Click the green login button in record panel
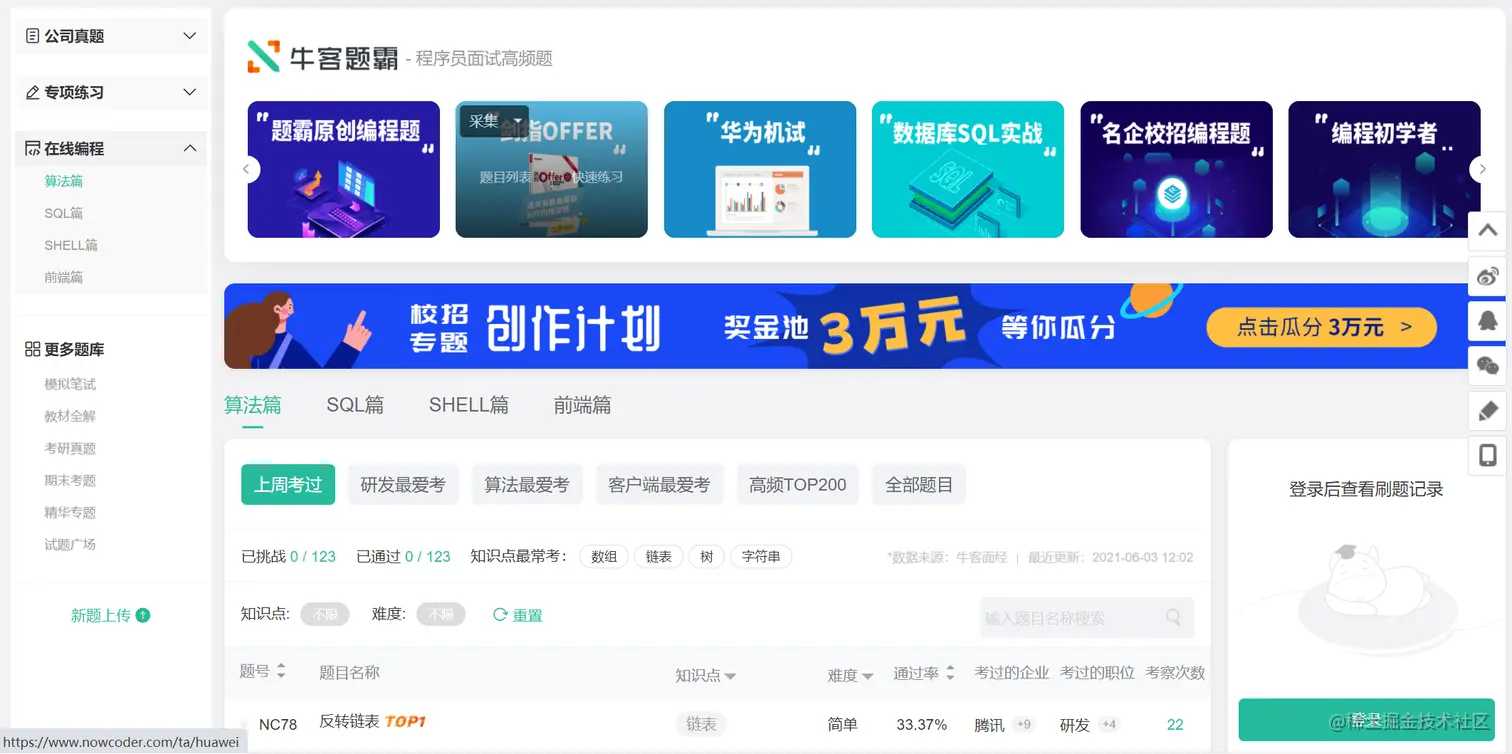The height and width of the screenshot is (754, 1512). (1366, 719)
